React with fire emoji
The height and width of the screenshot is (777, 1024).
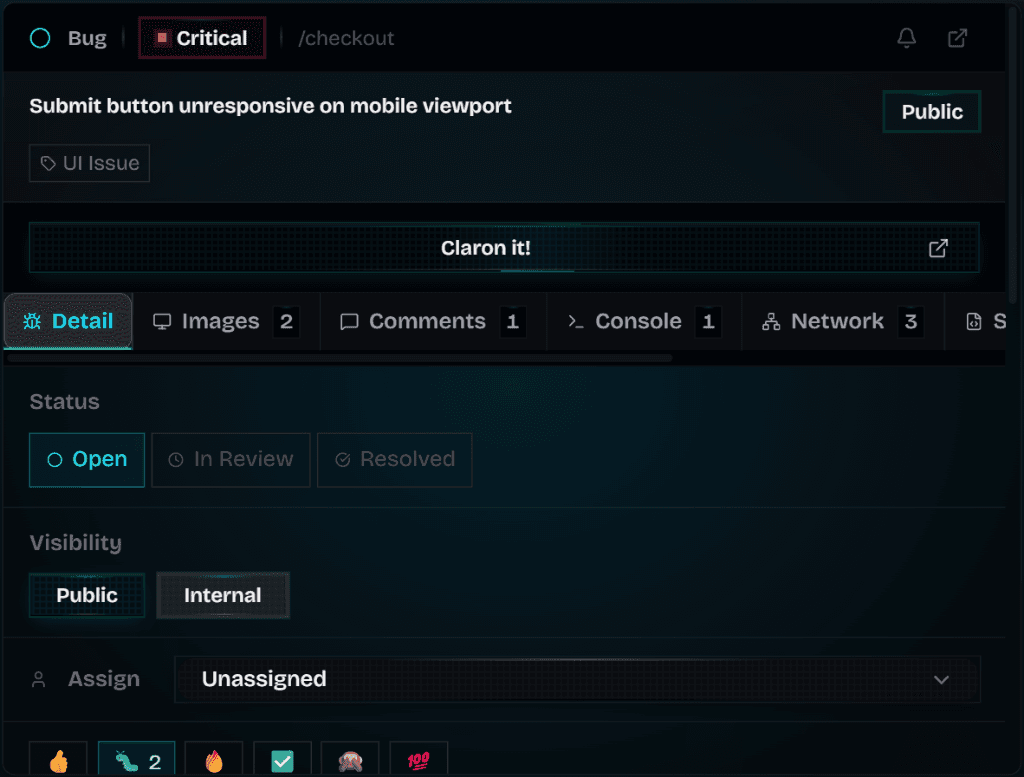[x=214, y=760]
